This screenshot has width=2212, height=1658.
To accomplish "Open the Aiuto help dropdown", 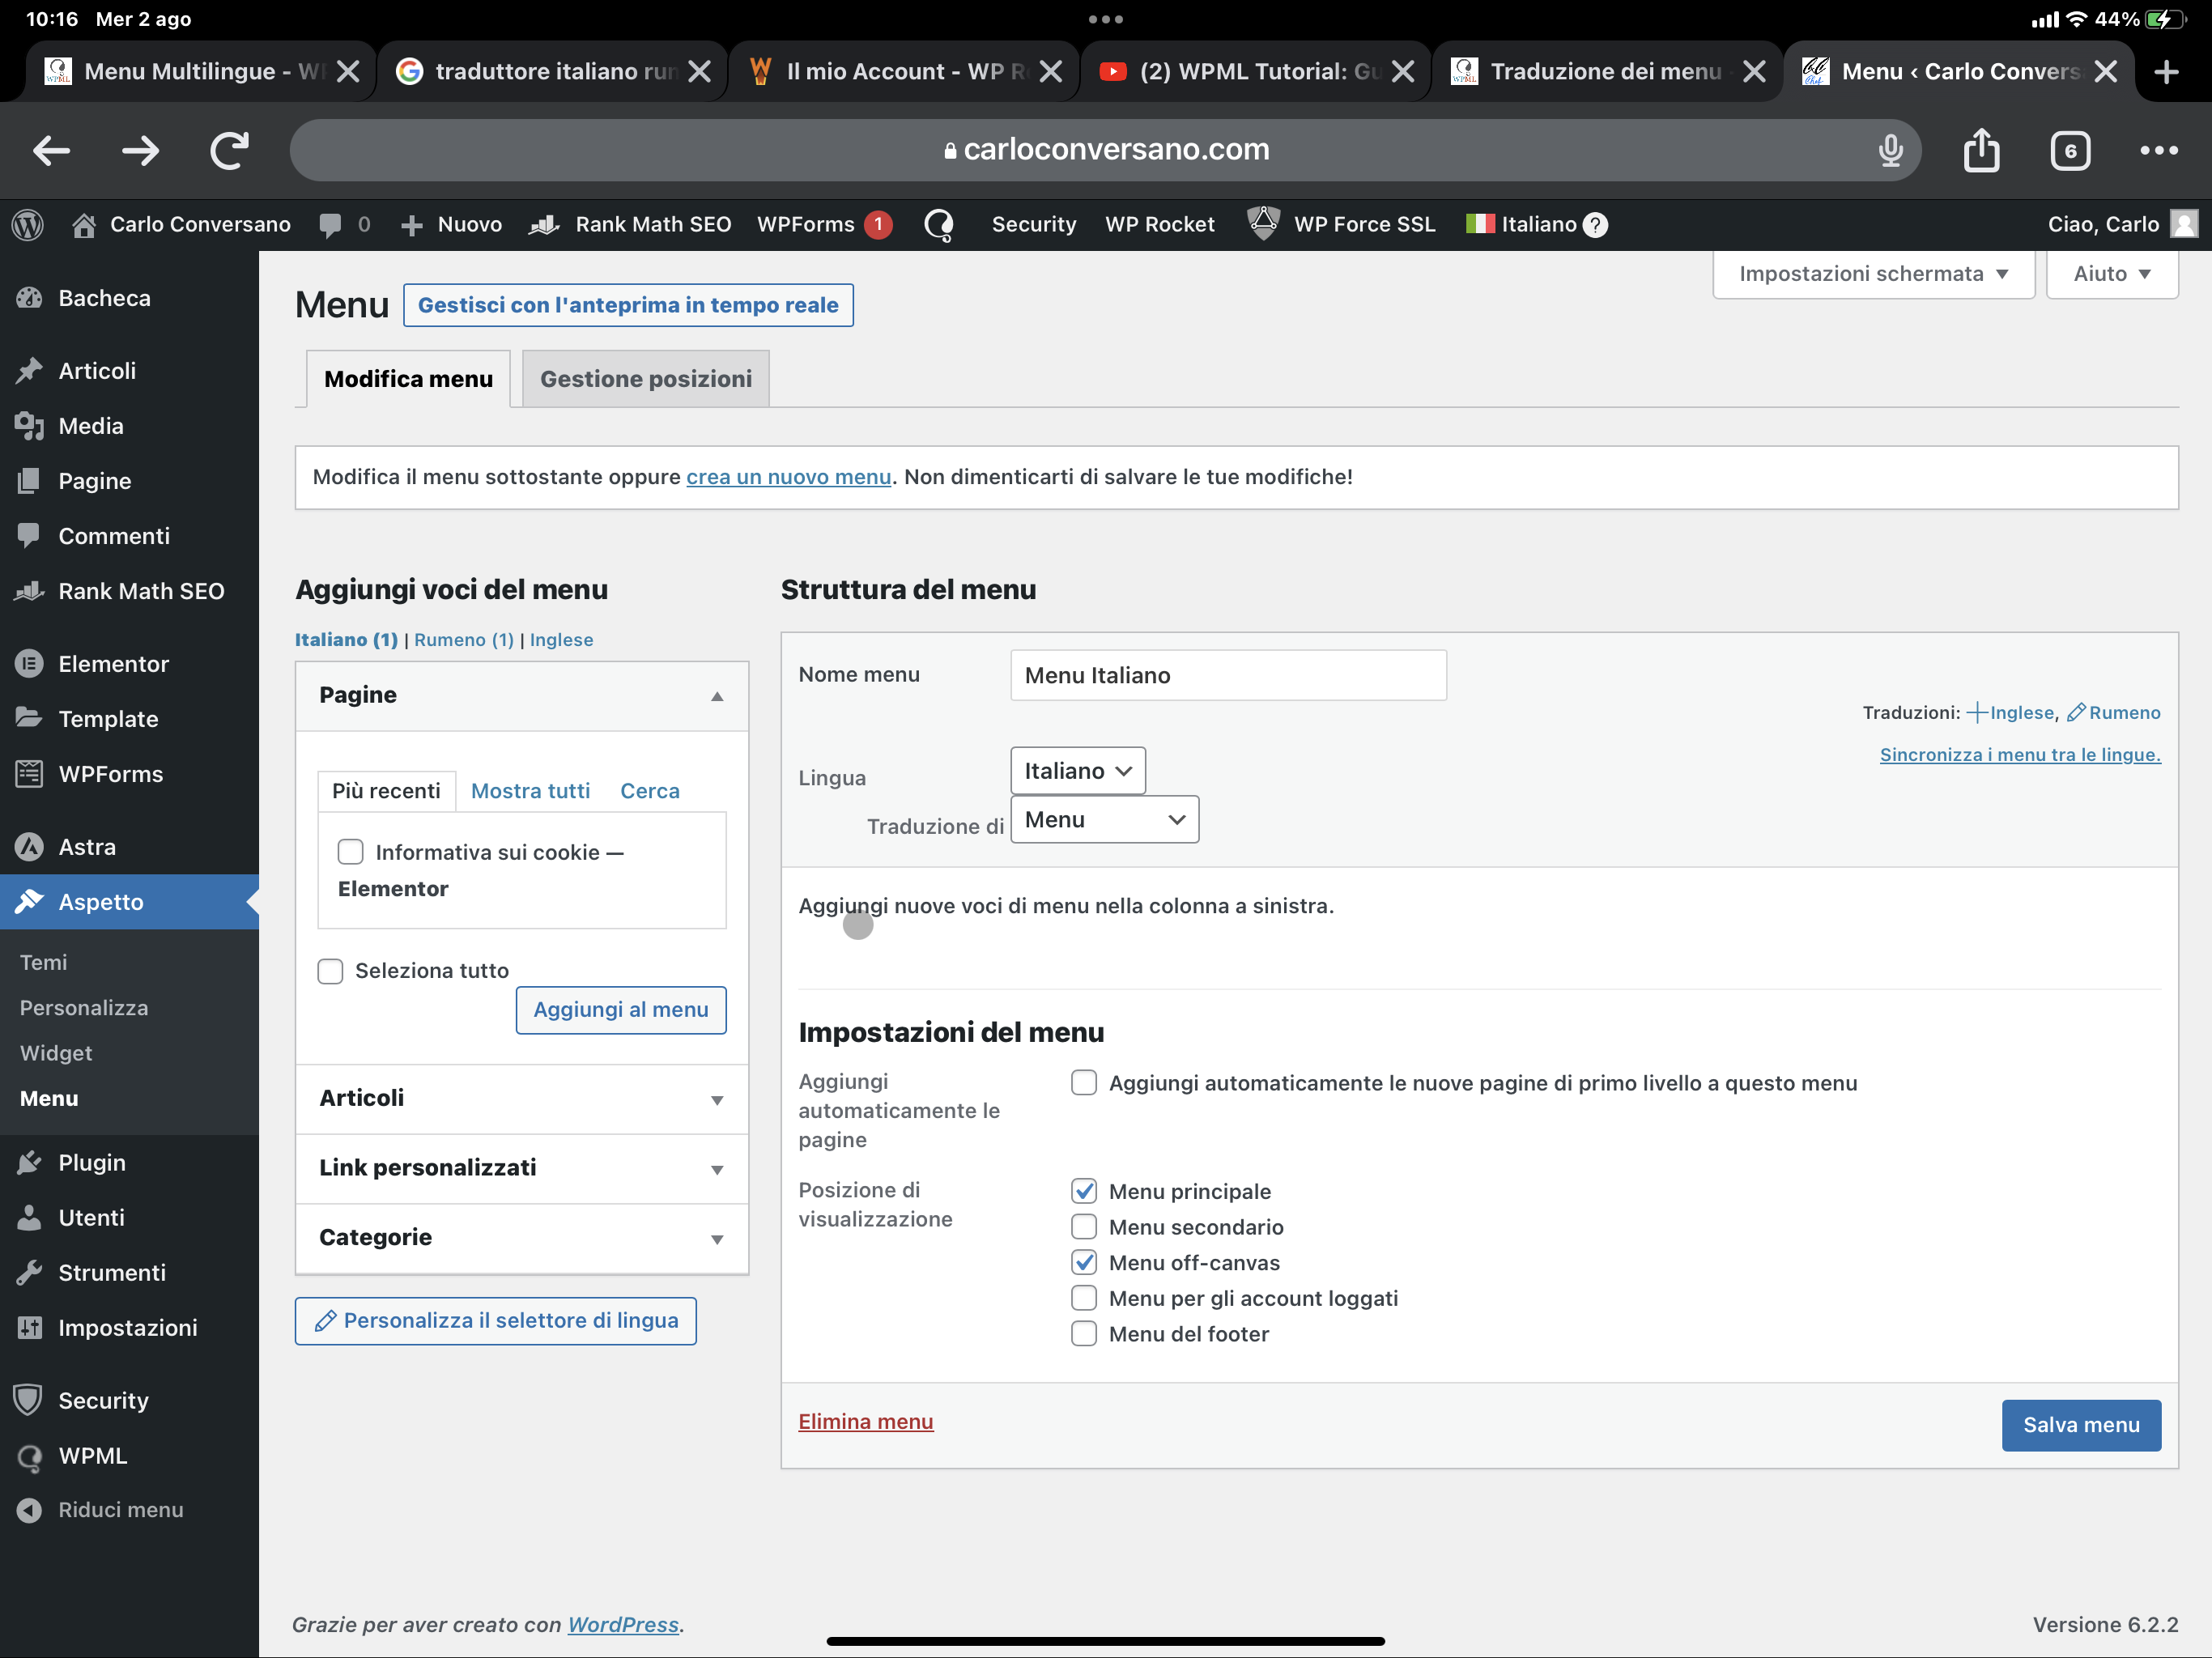I will [x=2112, y=274].
